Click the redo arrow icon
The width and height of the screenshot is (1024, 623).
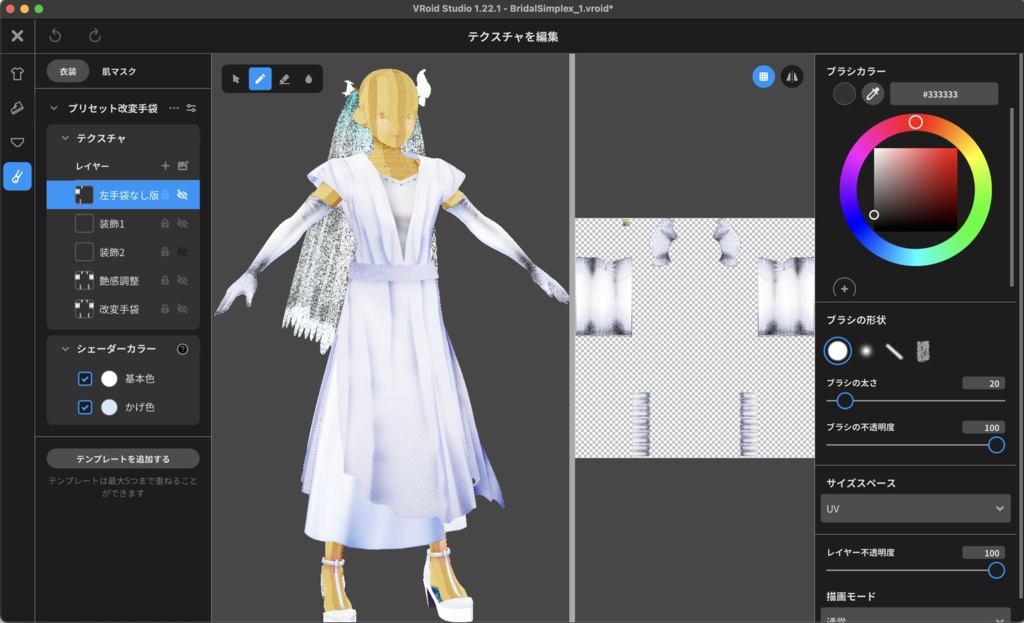pos(95,36)
